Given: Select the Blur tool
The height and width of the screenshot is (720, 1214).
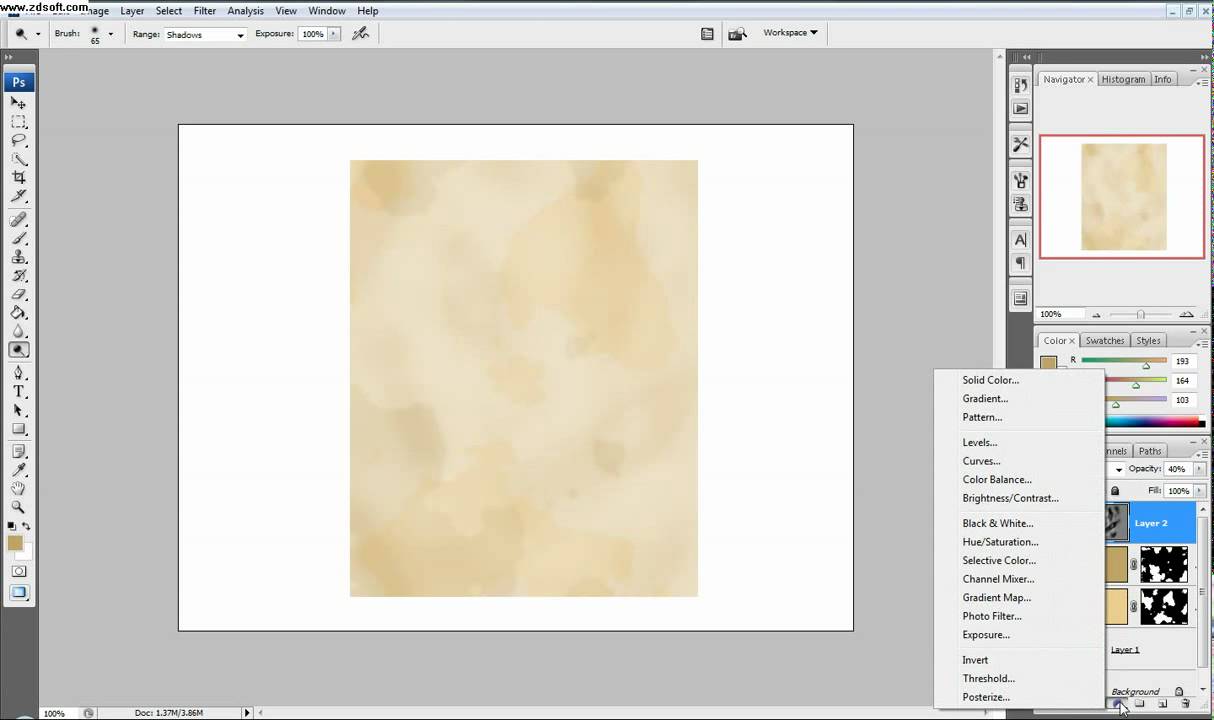Looking at the screenshot, I should 18,331.
